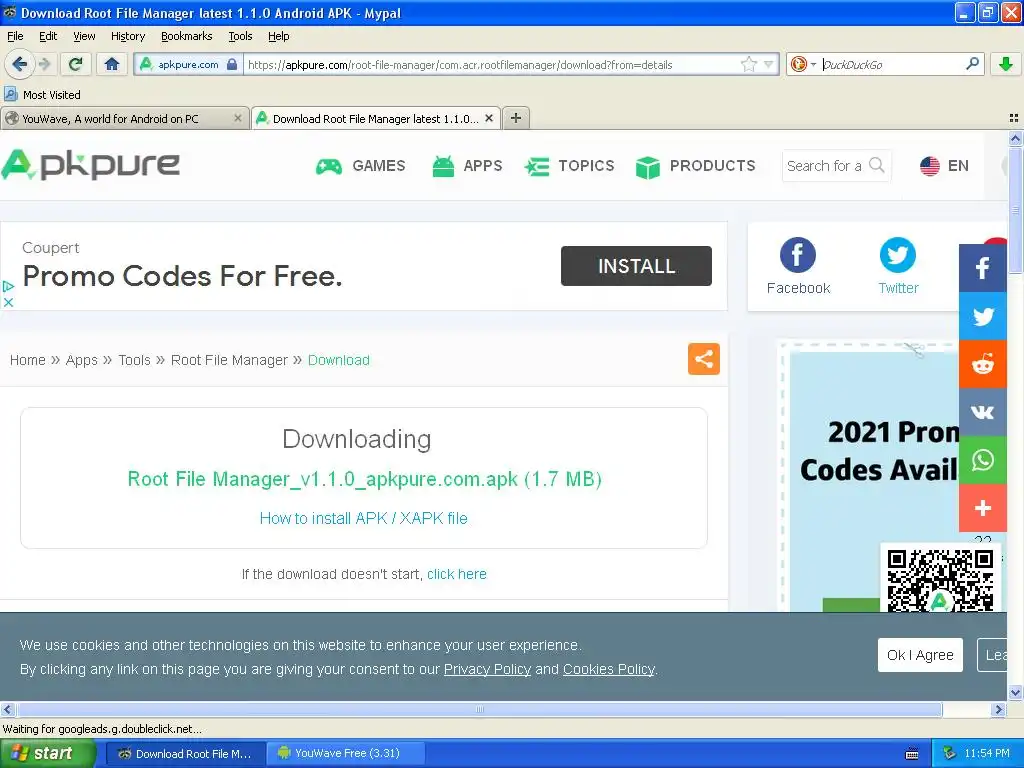Screen dimensions: 1024x768
Task: Open the PRODUCTS section
Action: tap(696, 166)
